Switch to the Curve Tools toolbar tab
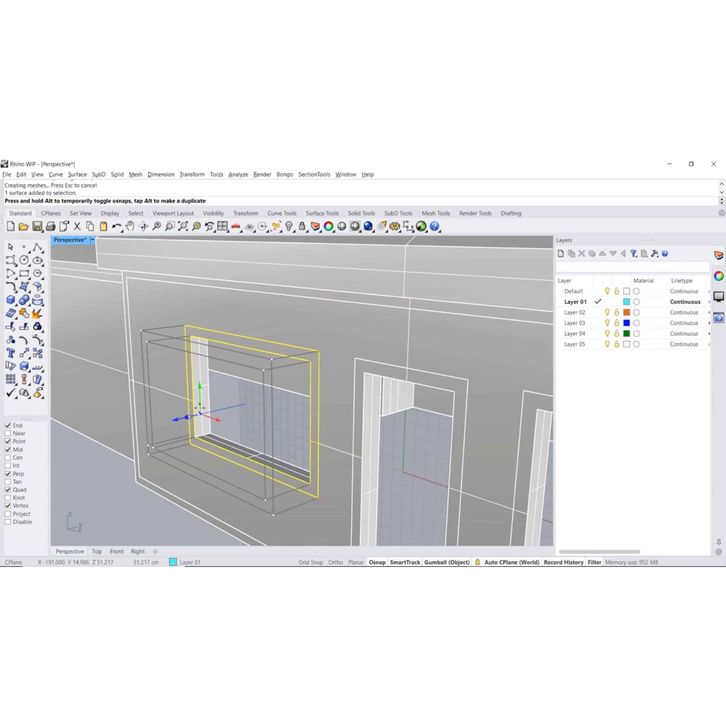This screenshot has width=726, height=726. tap(282, 213)
